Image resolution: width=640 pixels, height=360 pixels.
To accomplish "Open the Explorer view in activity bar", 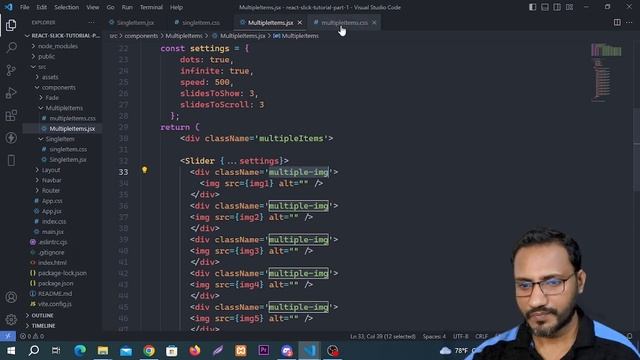I will point(11,25).
